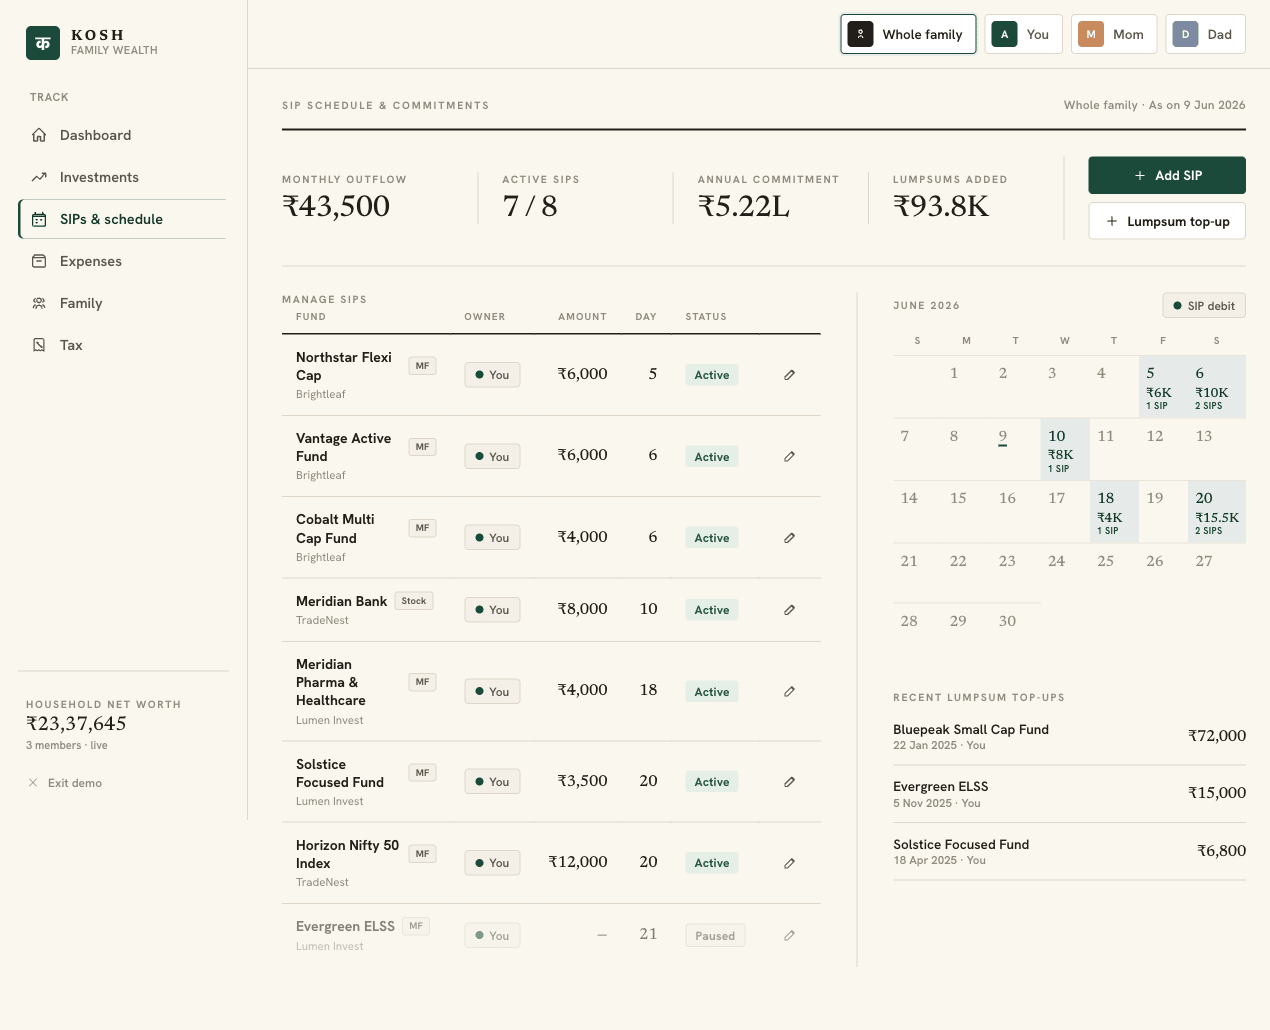Click the 'M' avatar badge
1270x1030 pixels.
point(1091,34)
